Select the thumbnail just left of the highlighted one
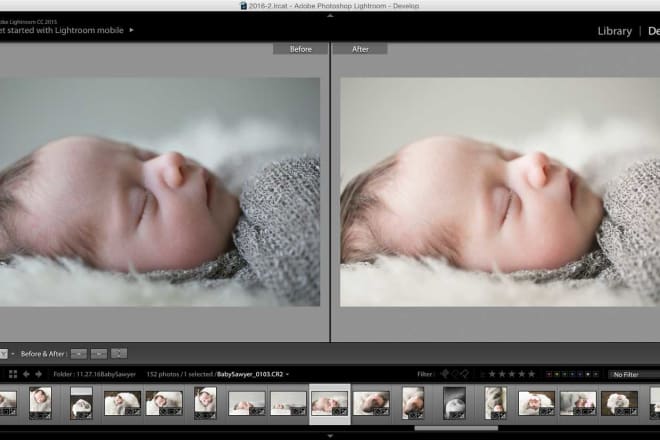 pyautogui.click(x=288, y=403)
